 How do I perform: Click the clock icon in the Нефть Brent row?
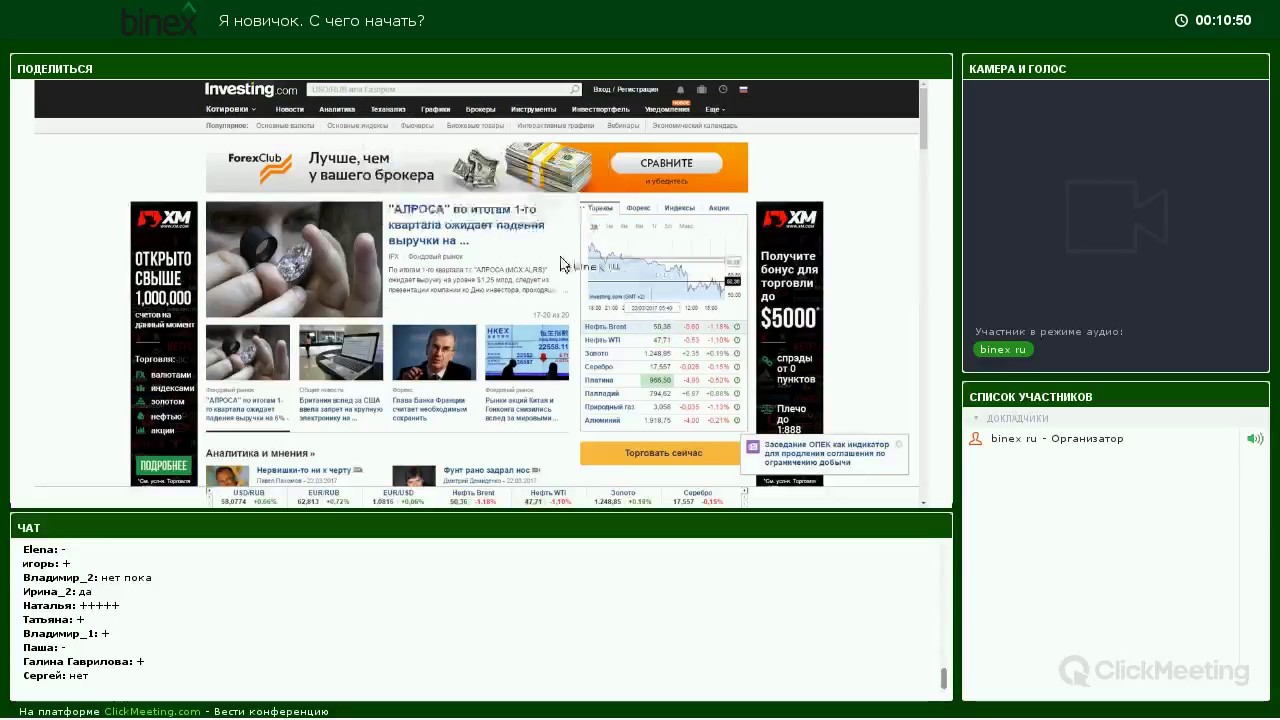[x=737, y=327]
